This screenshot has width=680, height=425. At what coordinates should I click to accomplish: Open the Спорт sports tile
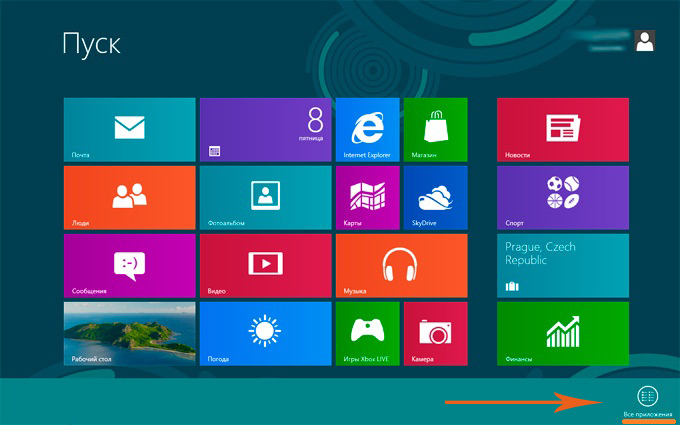[563, 198]
